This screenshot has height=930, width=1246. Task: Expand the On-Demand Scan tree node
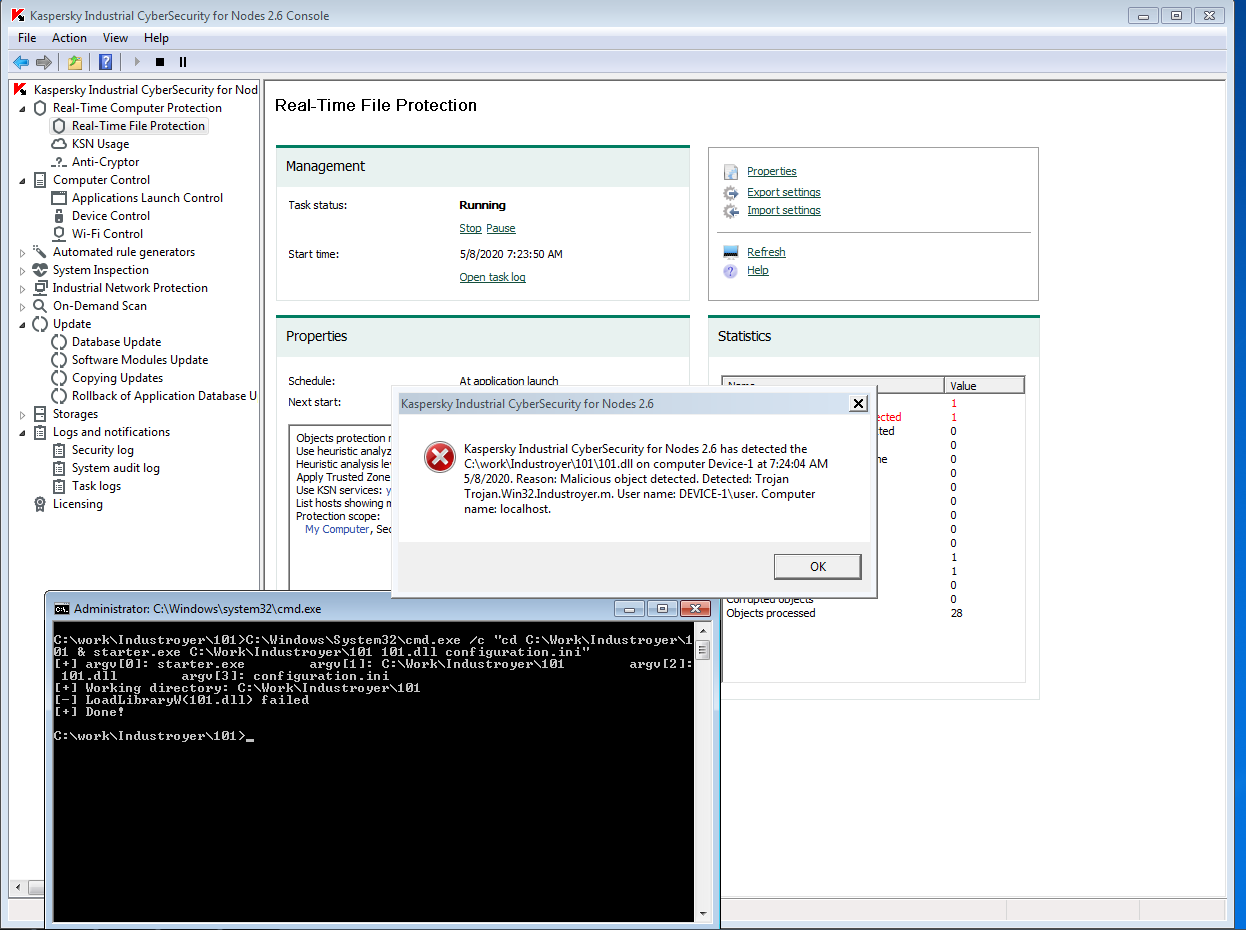[23, 307]
